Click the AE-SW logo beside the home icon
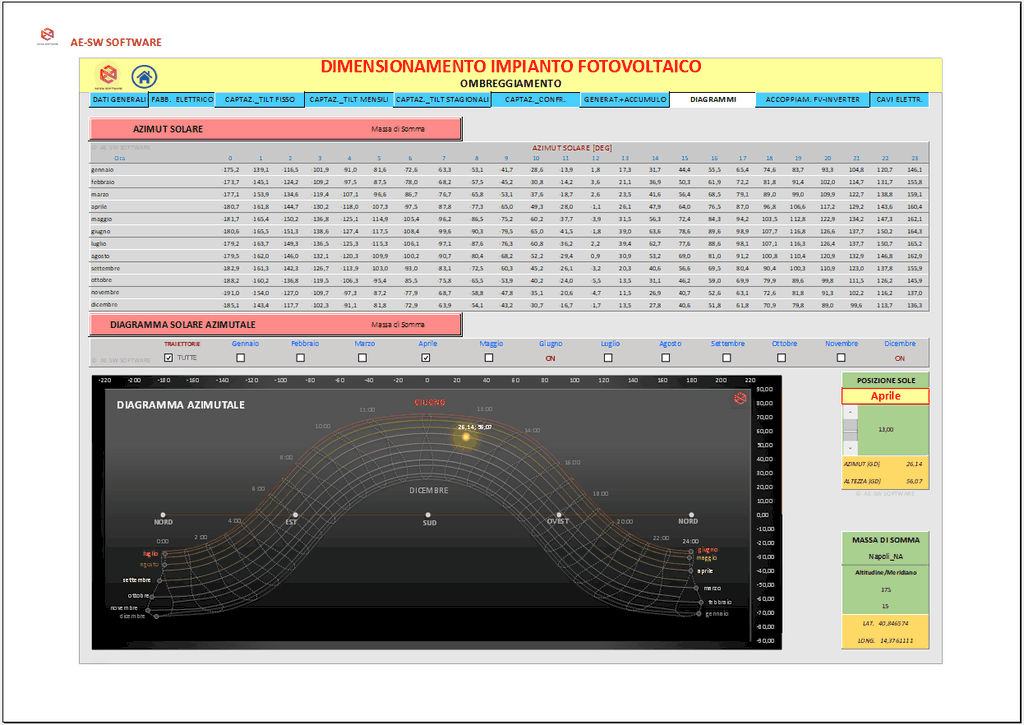The height and width of the screenshot is (725, 1024). 107,76
